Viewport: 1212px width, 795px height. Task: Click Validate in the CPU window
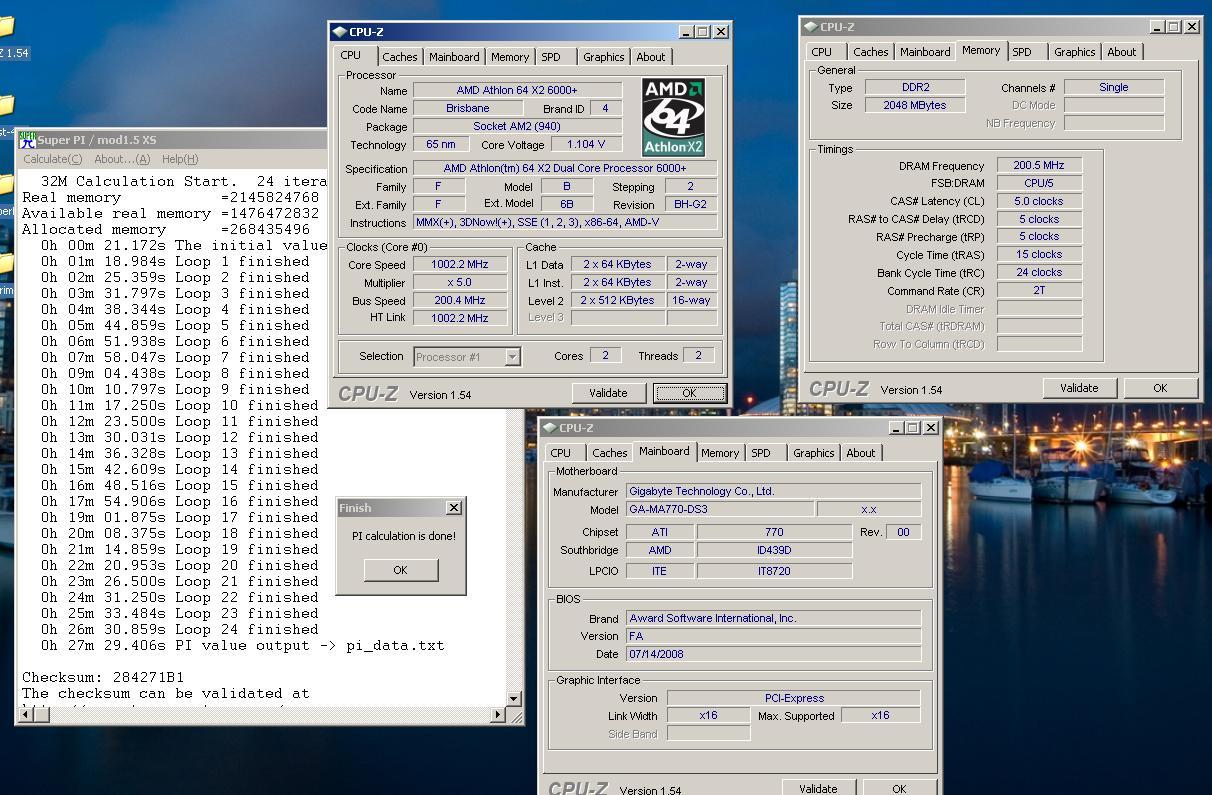[608, 393]
